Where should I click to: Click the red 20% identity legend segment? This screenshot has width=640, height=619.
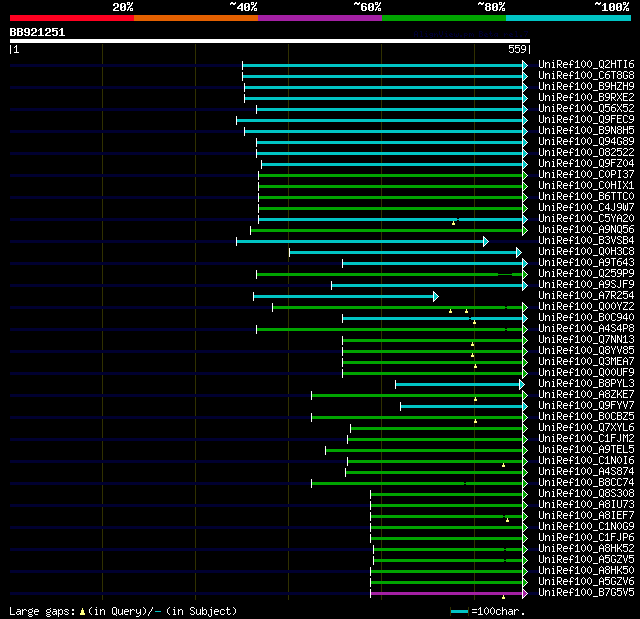(x=72, y=18)
